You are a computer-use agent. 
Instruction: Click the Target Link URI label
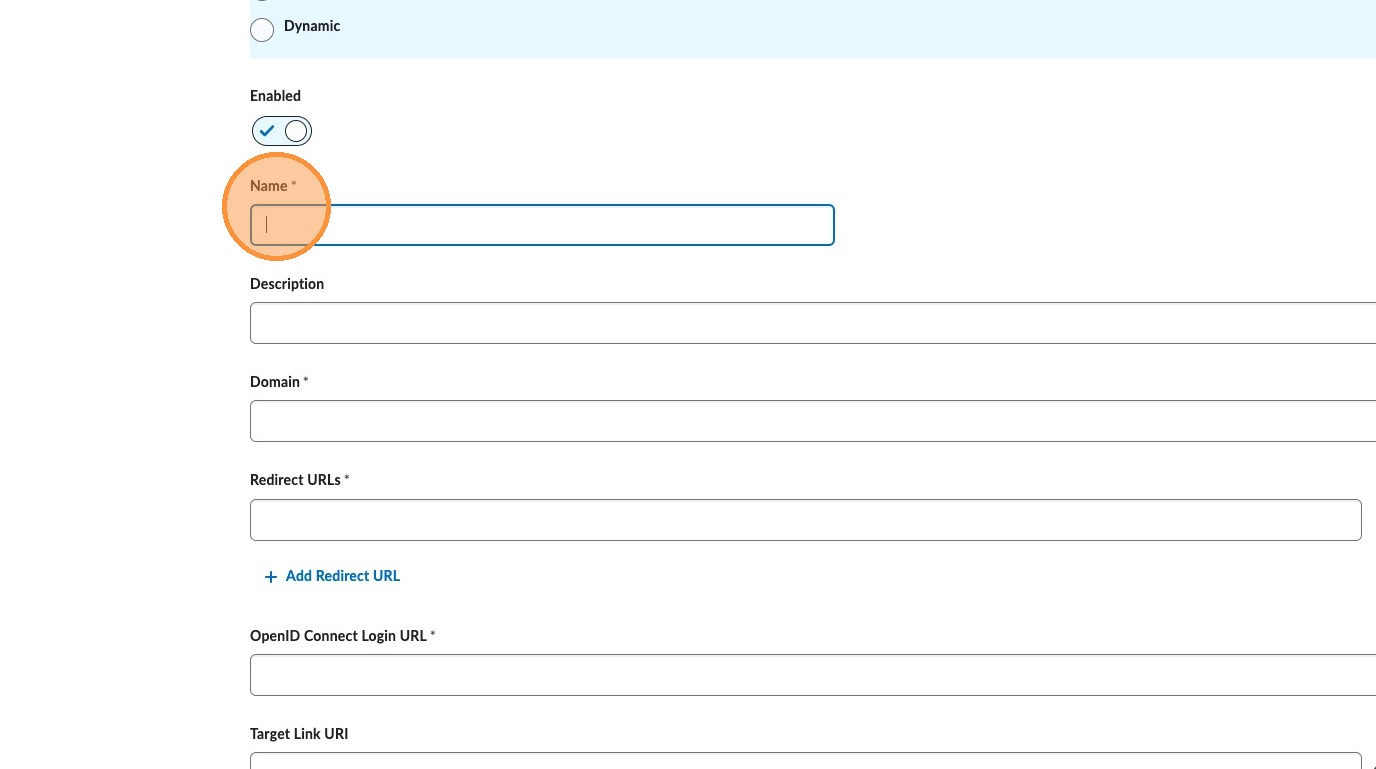point(299,734)
